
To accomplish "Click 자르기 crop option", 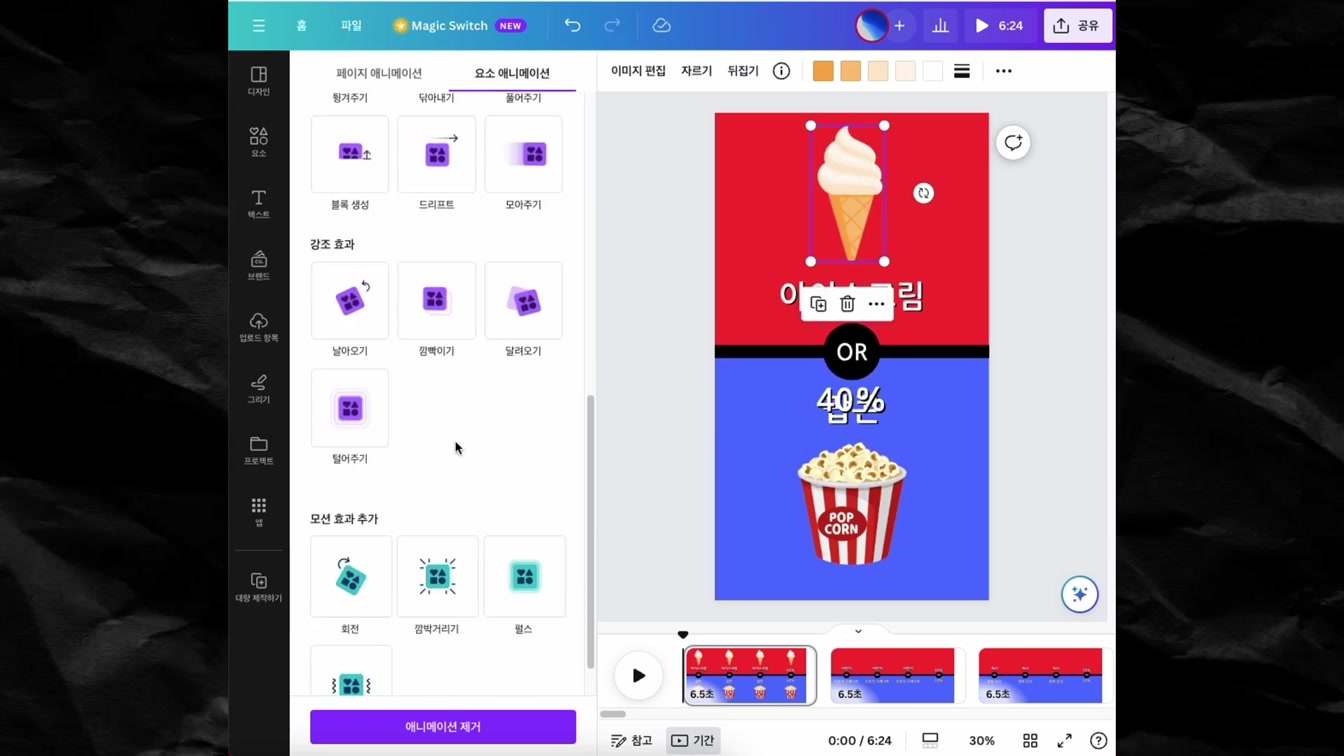I will pos(696,71).
